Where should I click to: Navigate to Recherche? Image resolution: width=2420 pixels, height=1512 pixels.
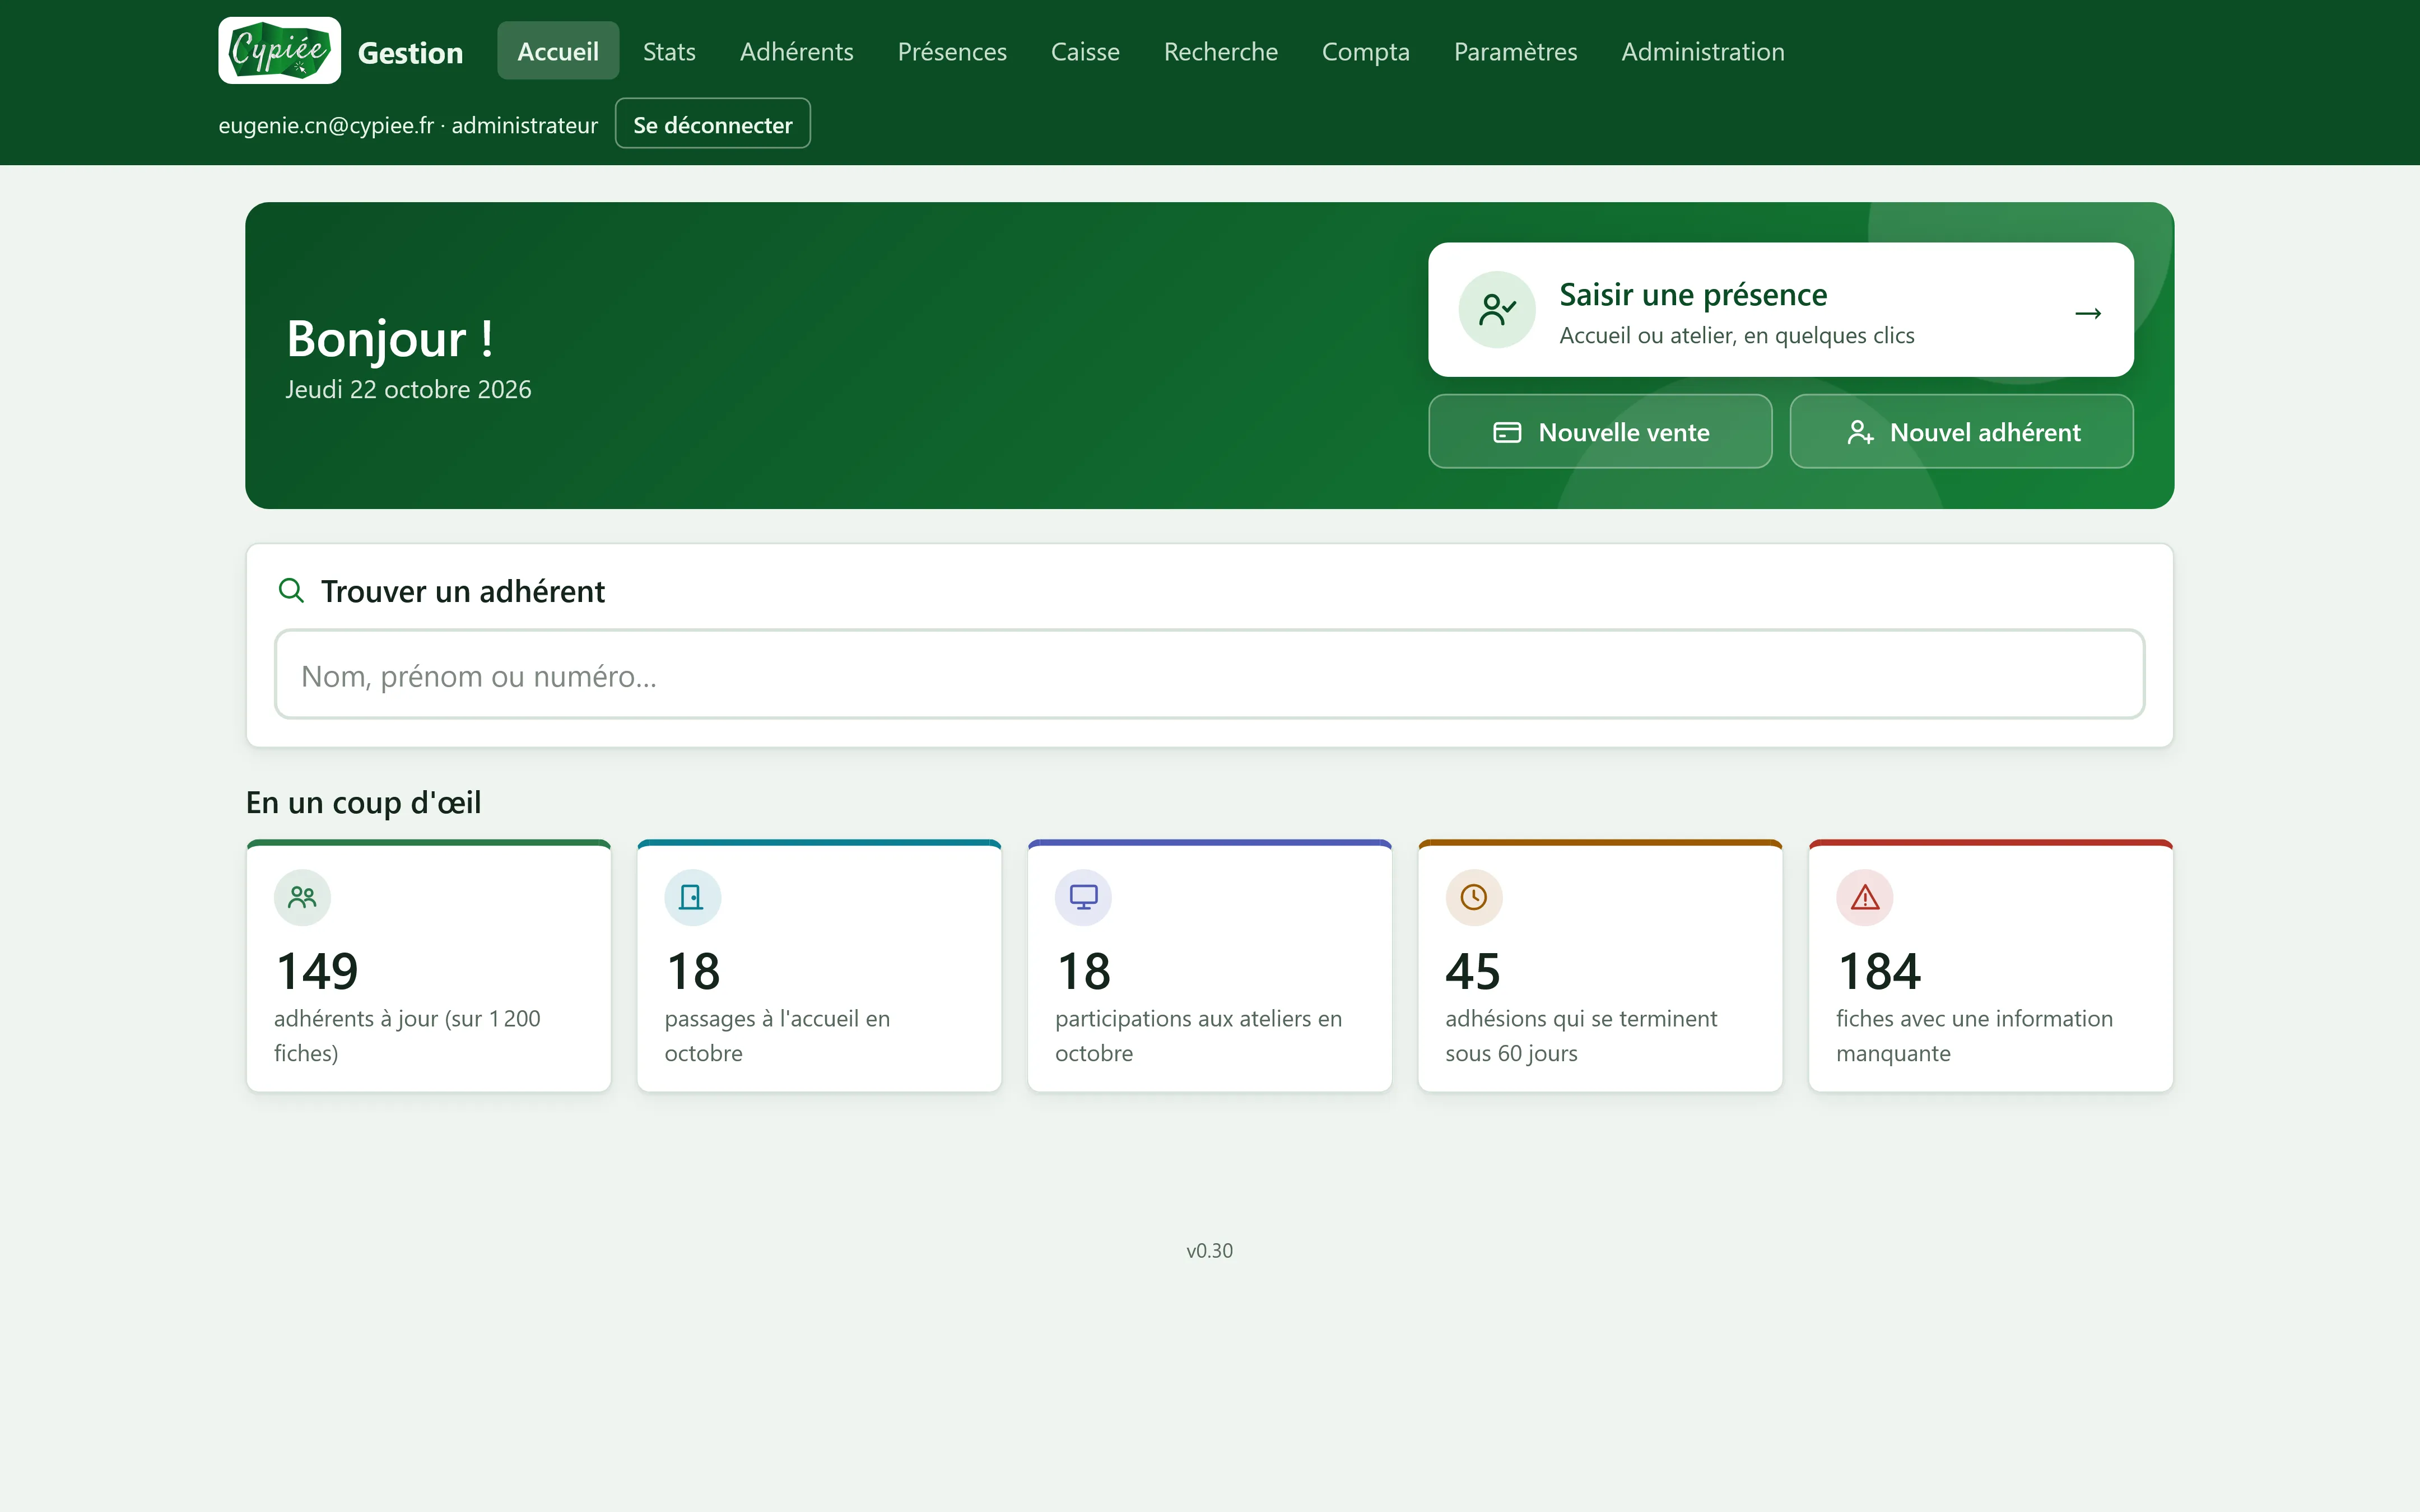click(x=1220, y=51)
